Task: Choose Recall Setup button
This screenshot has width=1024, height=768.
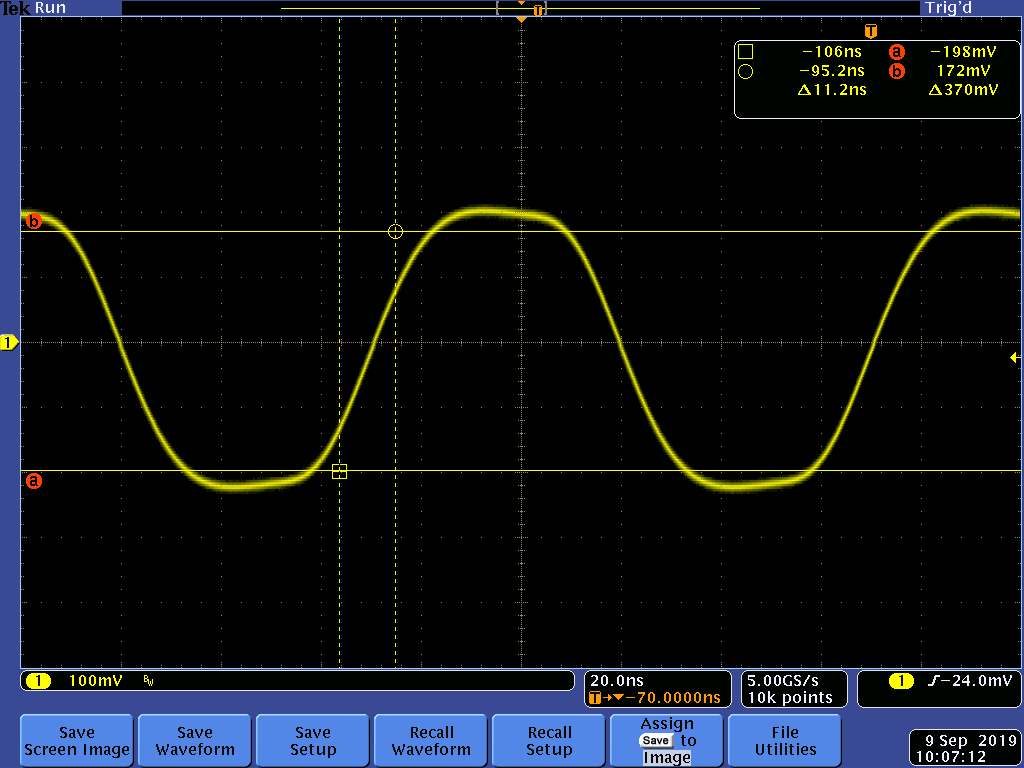Action: pos(549,741)
